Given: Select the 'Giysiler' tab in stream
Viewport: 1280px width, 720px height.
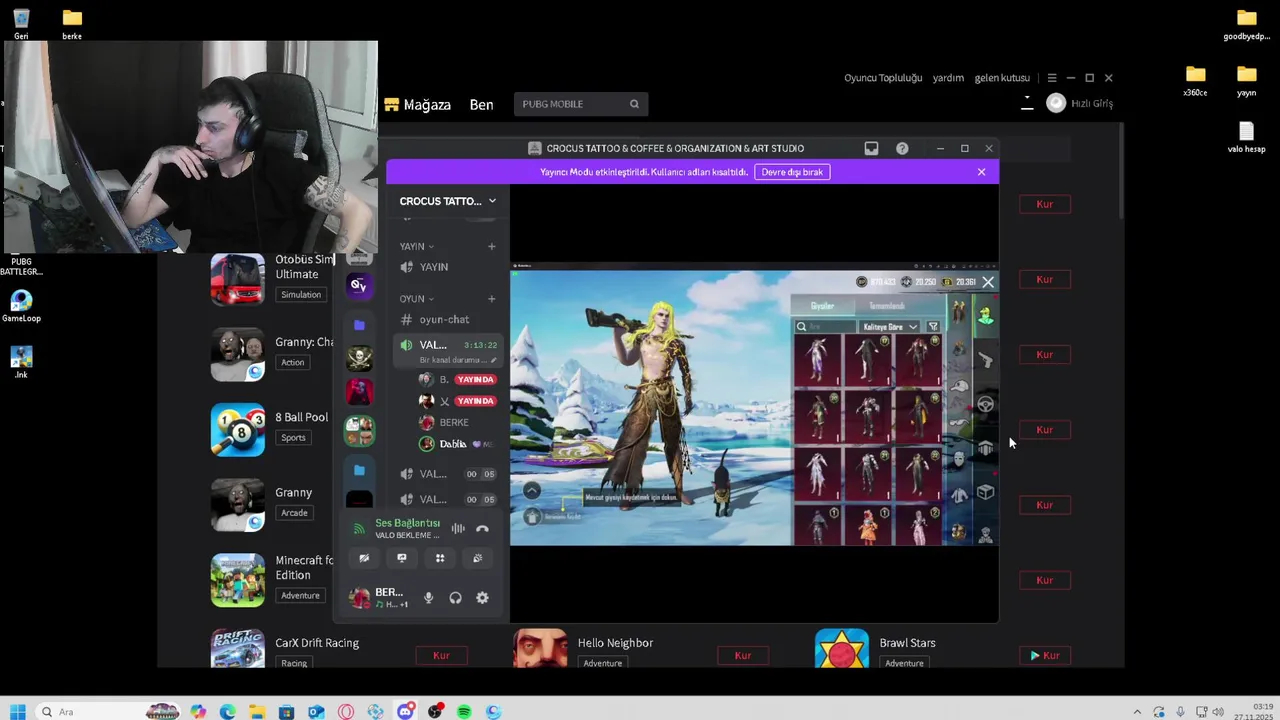Looking at the screenshot, I should click(x=822, y=306).
